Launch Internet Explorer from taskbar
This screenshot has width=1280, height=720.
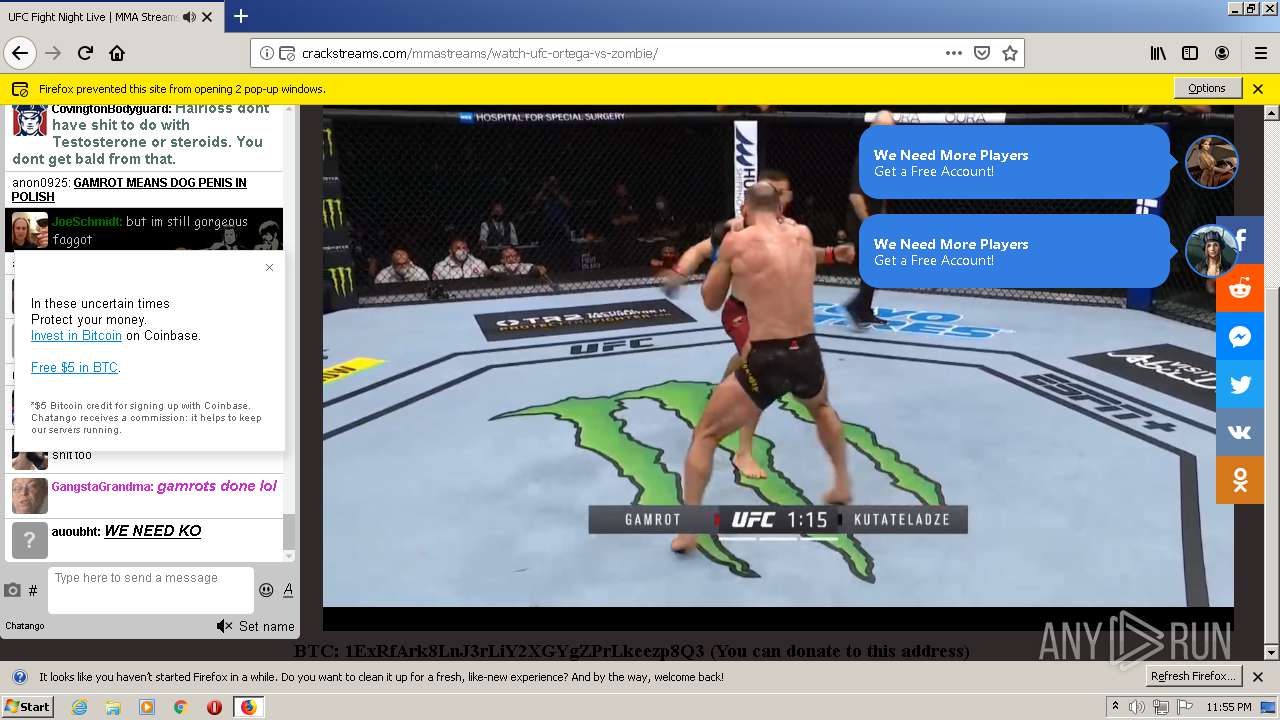[79, 707]
